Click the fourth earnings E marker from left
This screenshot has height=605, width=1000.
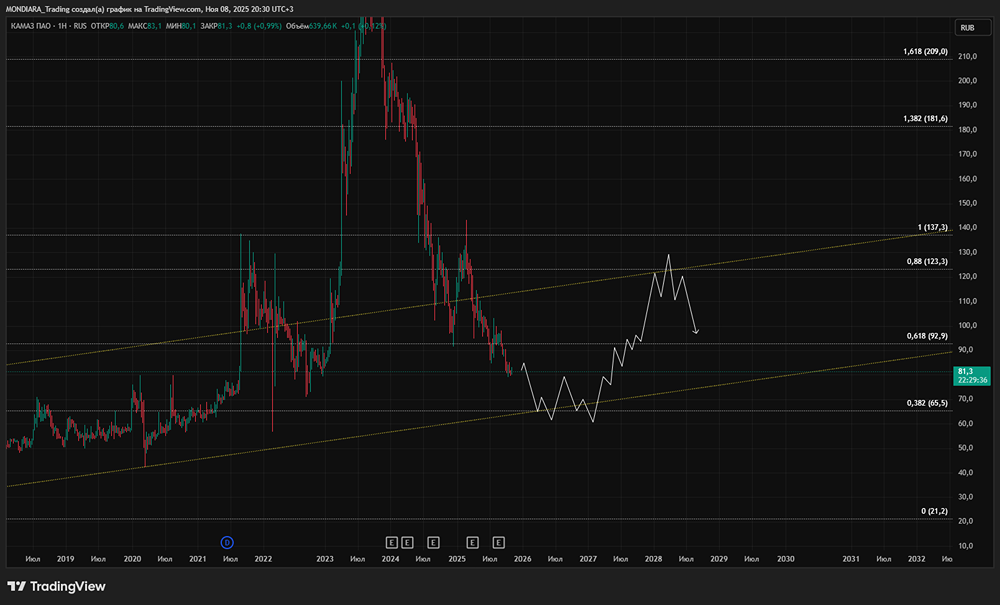(x=473, y=542)
